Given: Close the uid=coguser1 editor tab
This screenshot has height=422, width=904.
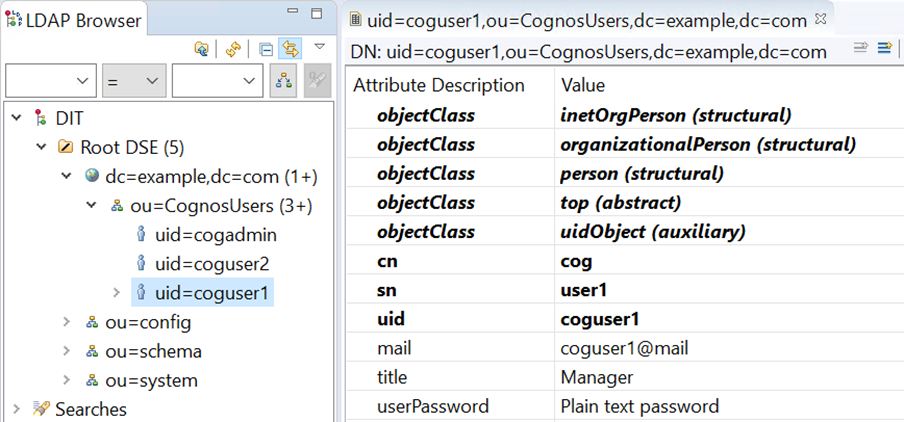Looking at the screenshot, I should (820, 19).
